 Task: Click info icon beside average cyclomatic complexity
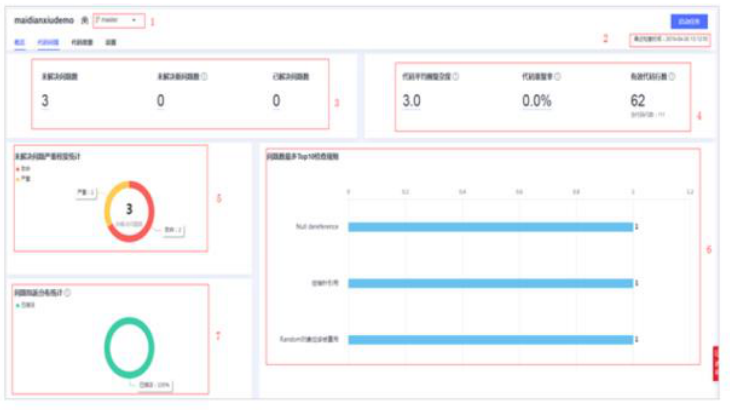456,76
